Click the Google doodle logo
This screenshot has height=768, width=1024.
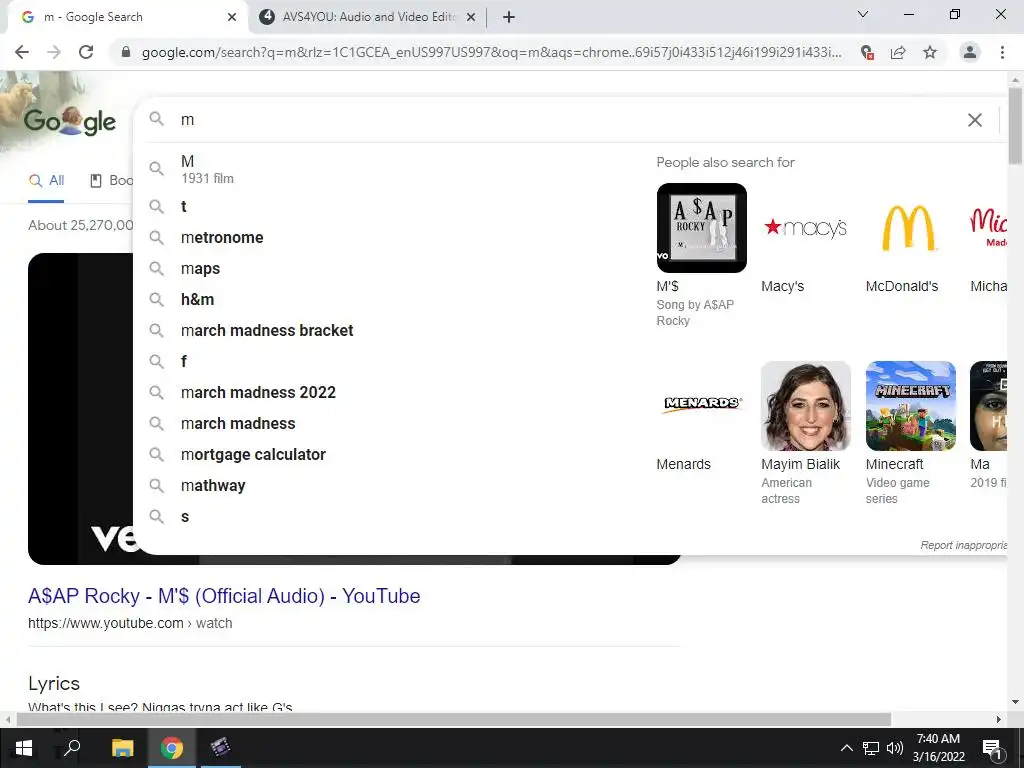tap(70, 121)
